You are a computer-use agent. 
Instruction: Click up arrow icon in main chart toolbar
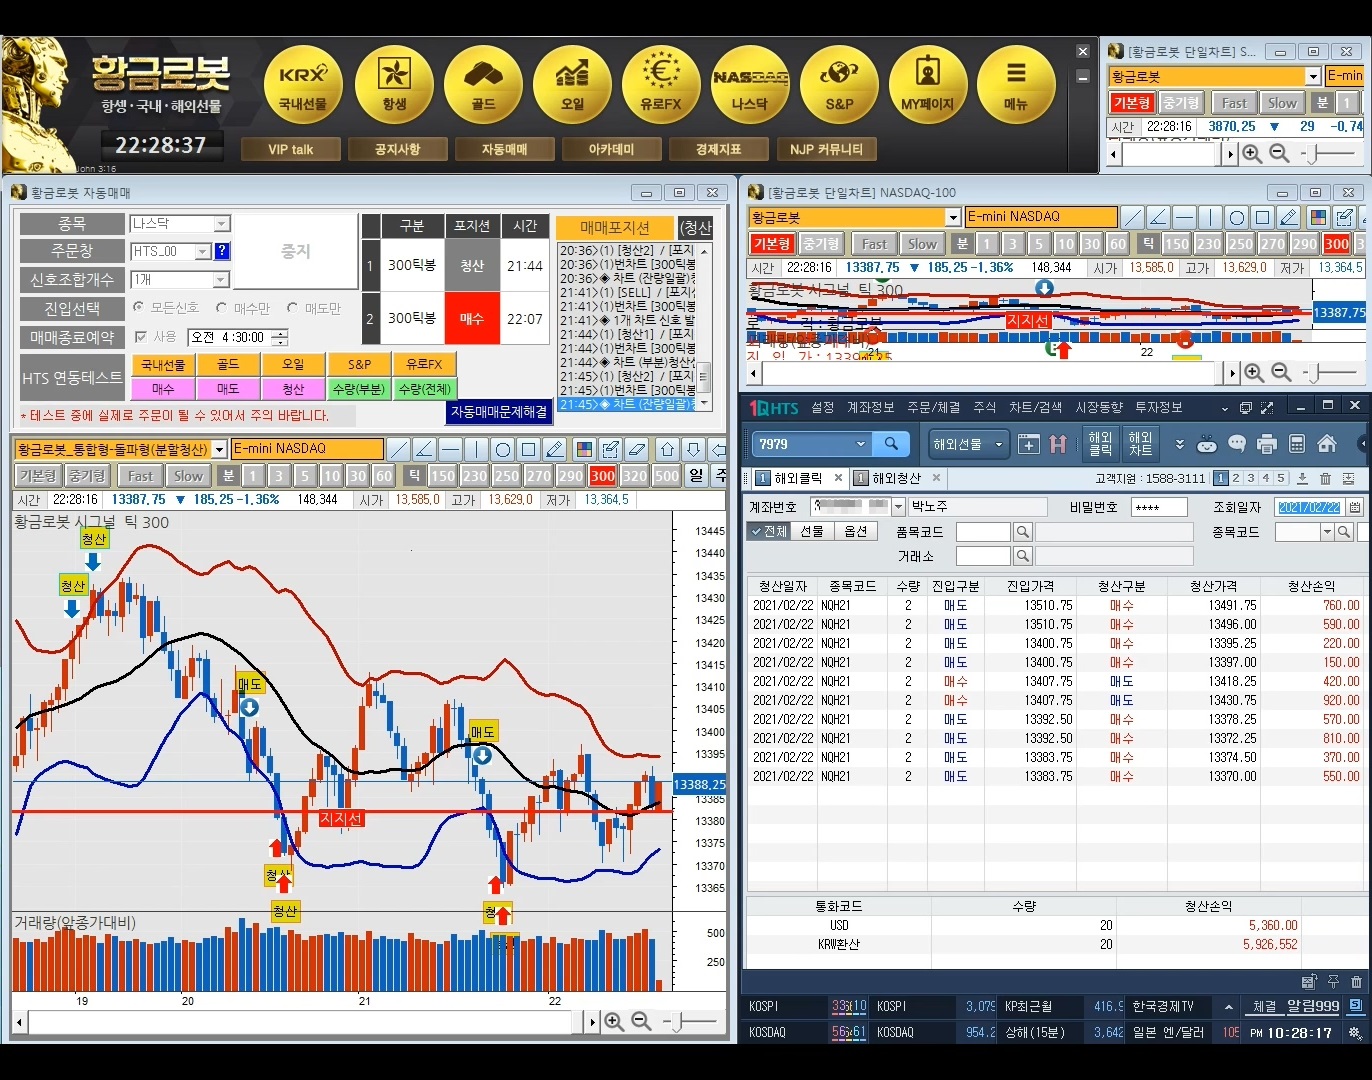coord(668,449)
